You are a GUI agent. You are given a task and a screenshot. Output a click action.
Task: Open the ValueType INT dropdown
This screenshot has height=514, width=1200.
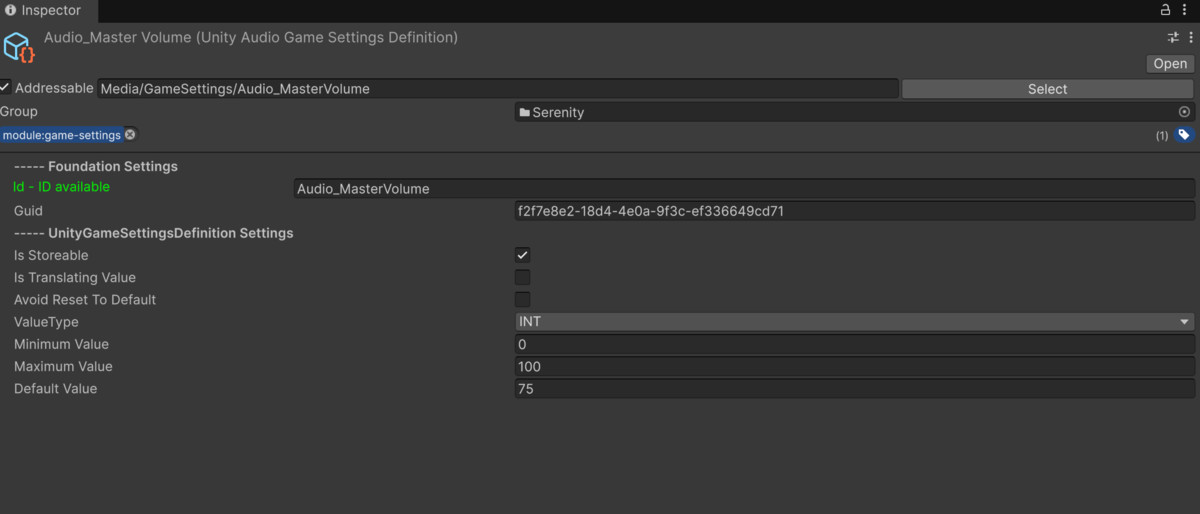(855, 322)
